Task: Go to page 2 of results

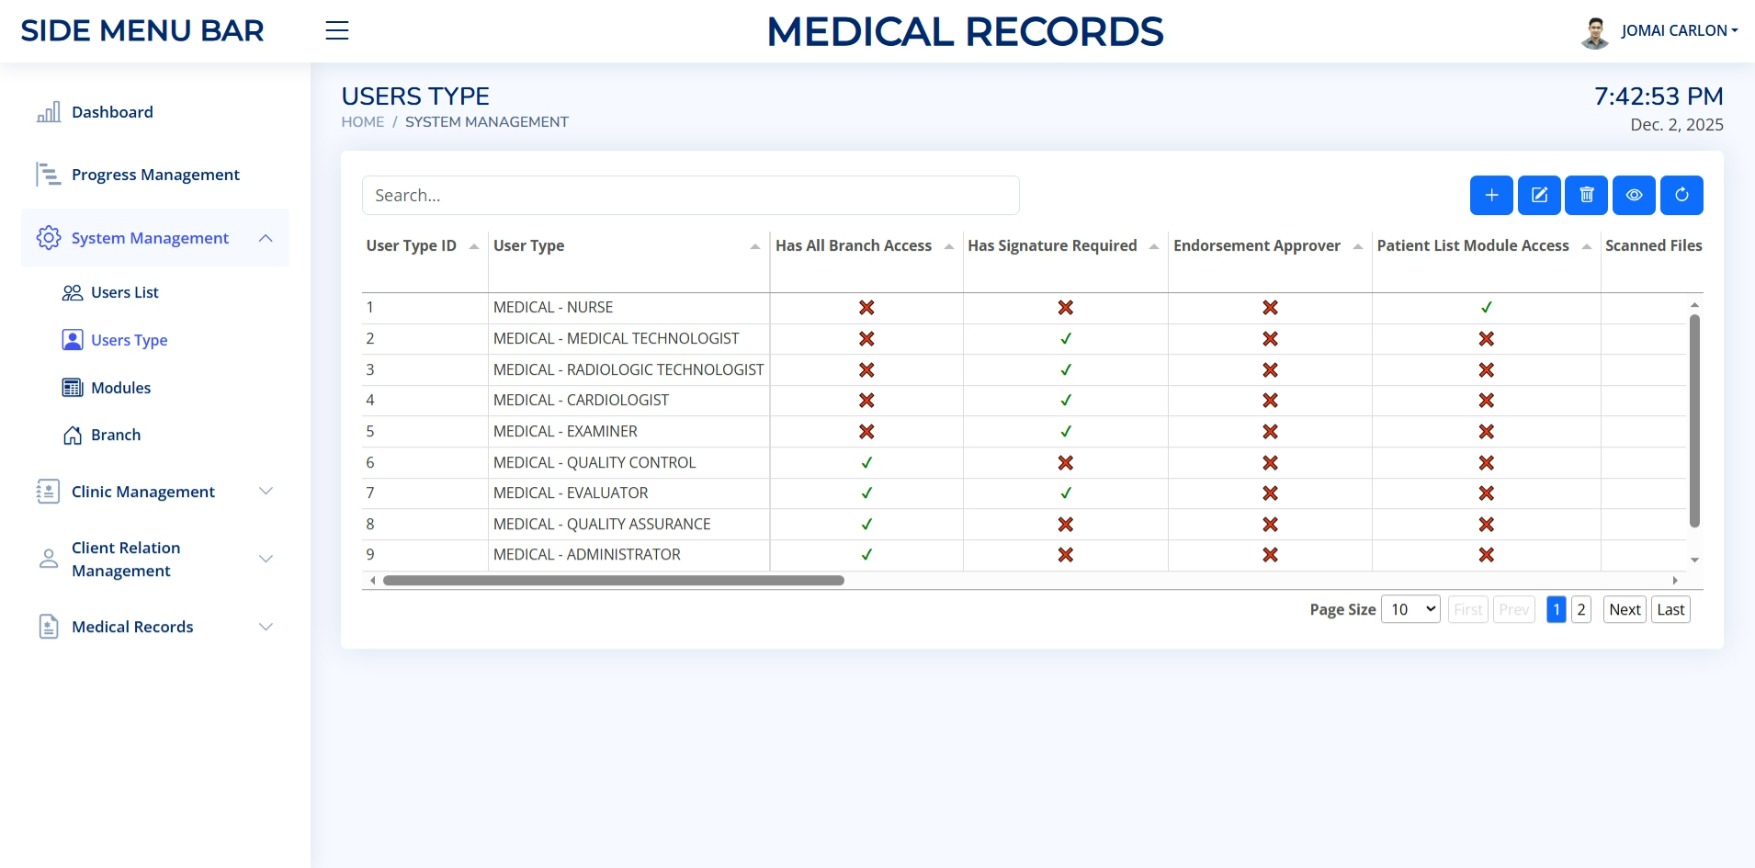Action: pyautogui.click(x=1580, y=609)
